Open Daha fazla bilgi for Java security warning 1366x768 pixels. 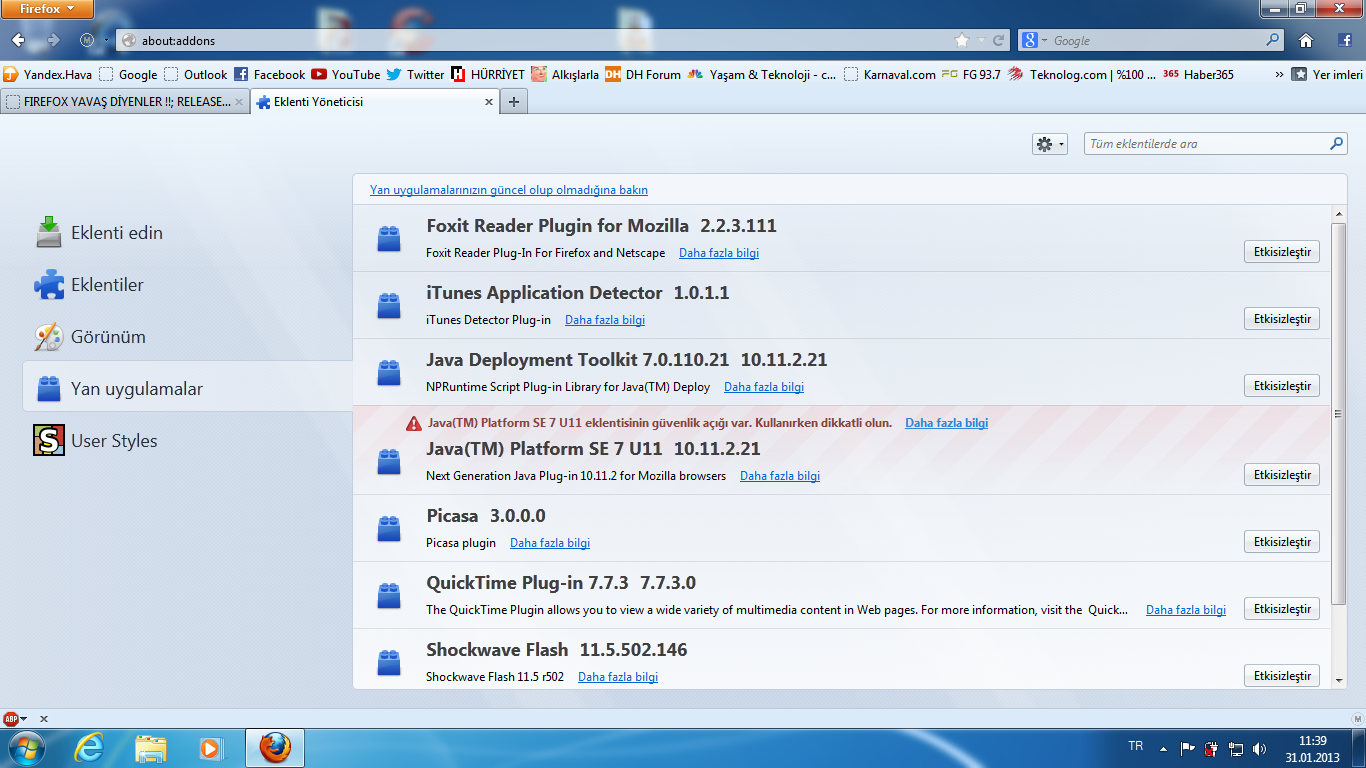(946, 423)
